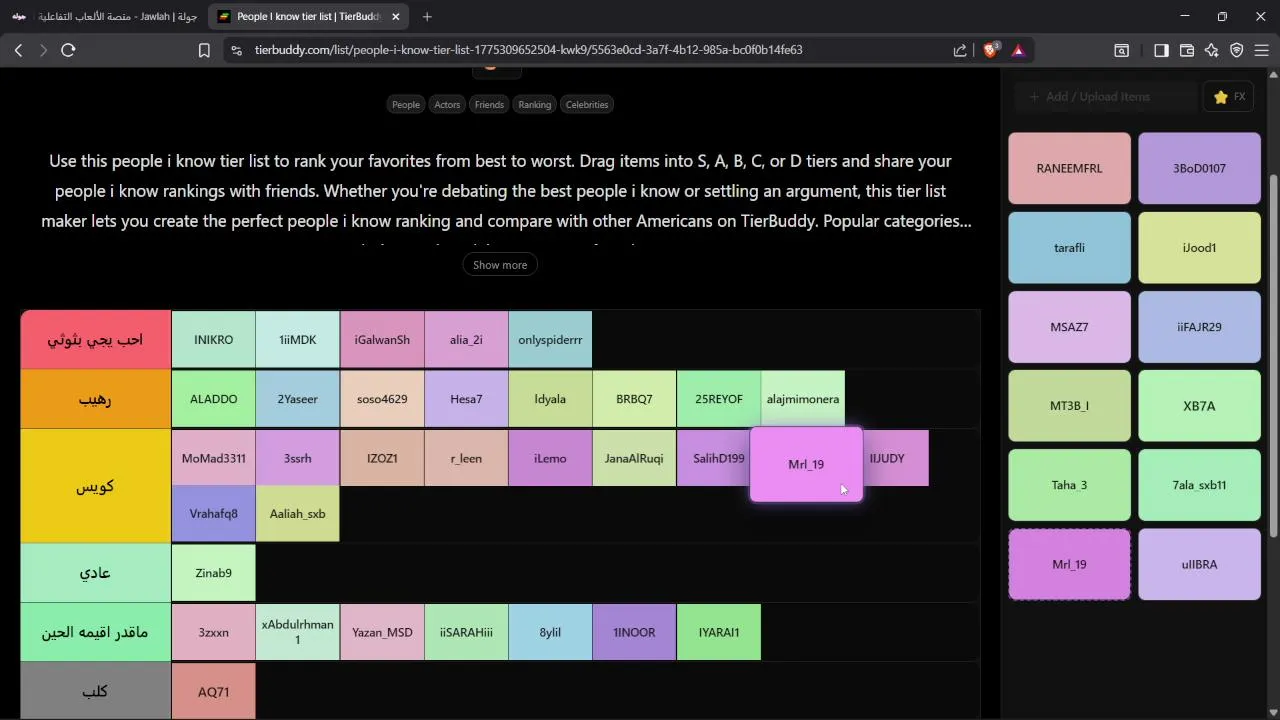The width and height of the screenshot is (1280, 720).
Task: Click the xAbdulrhman1 tile
Action: tap(297, 632)
